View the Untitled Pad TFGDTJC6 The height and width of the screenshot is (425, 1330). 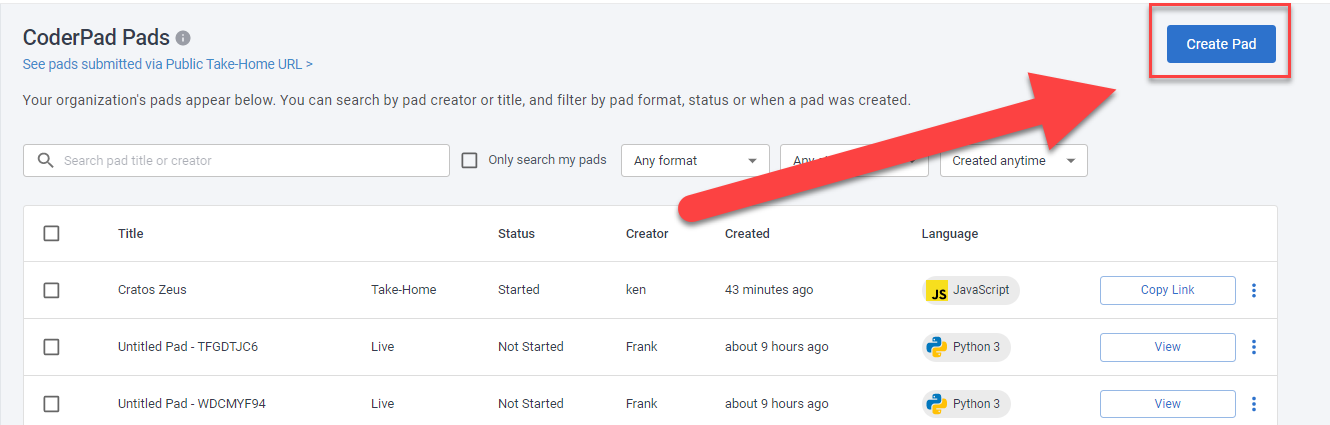[1167, 347]
